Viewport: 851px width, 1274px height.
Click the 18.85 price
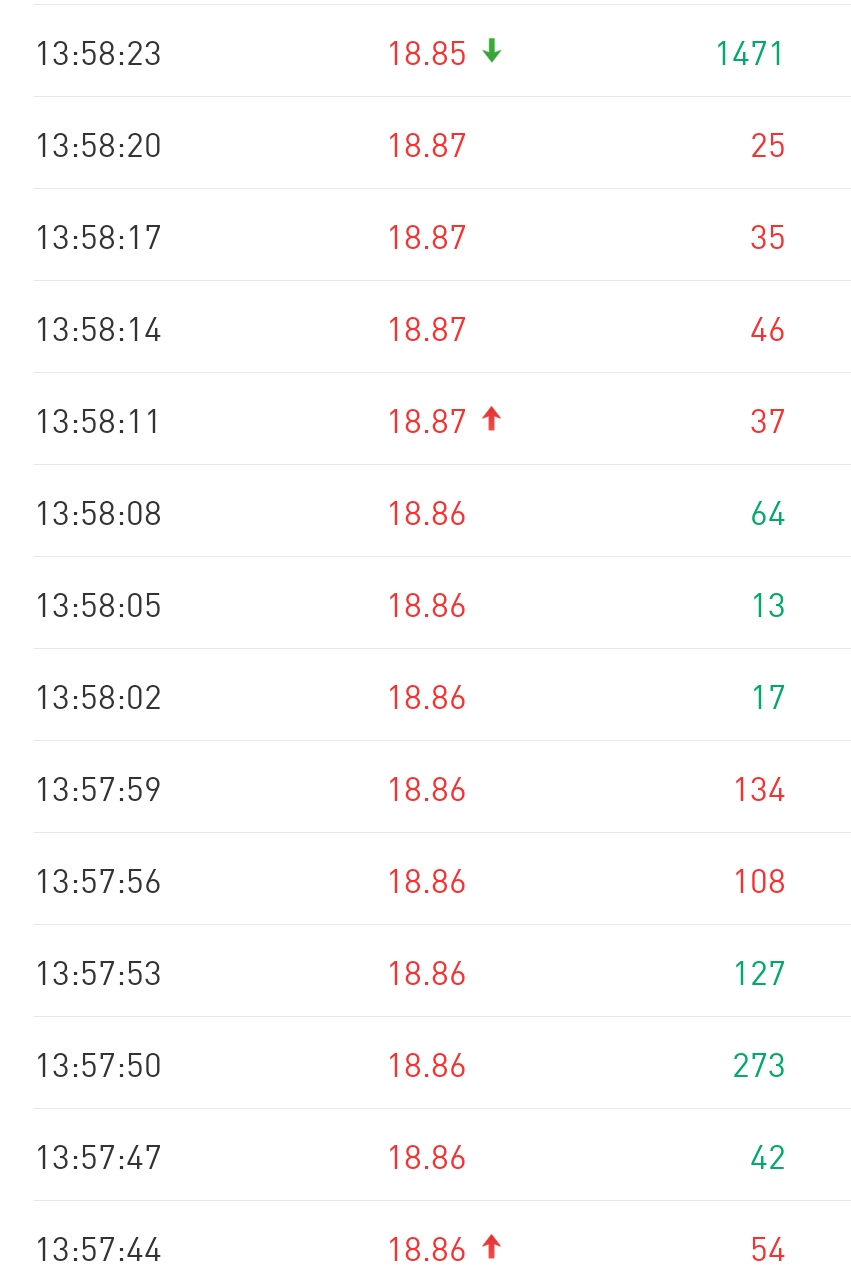tap(427, 54)
